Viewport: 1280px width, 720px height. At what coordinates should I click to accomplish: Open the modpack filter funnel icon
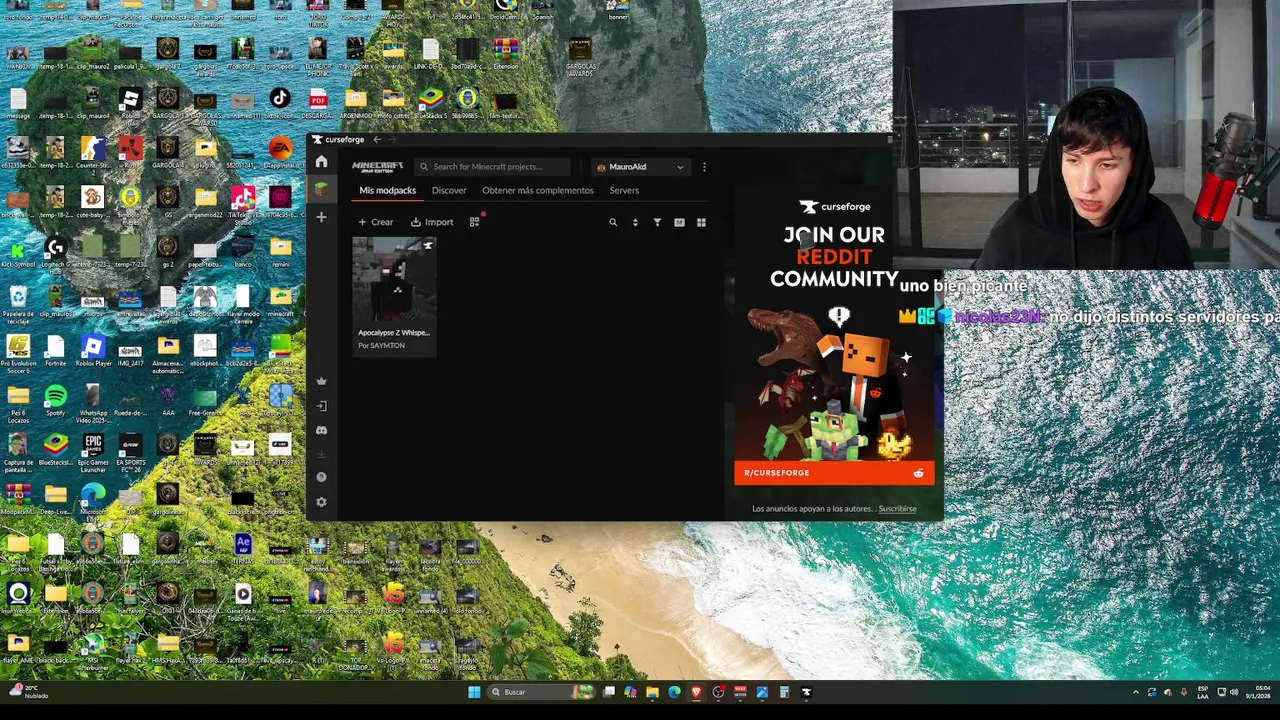(657, 222)
